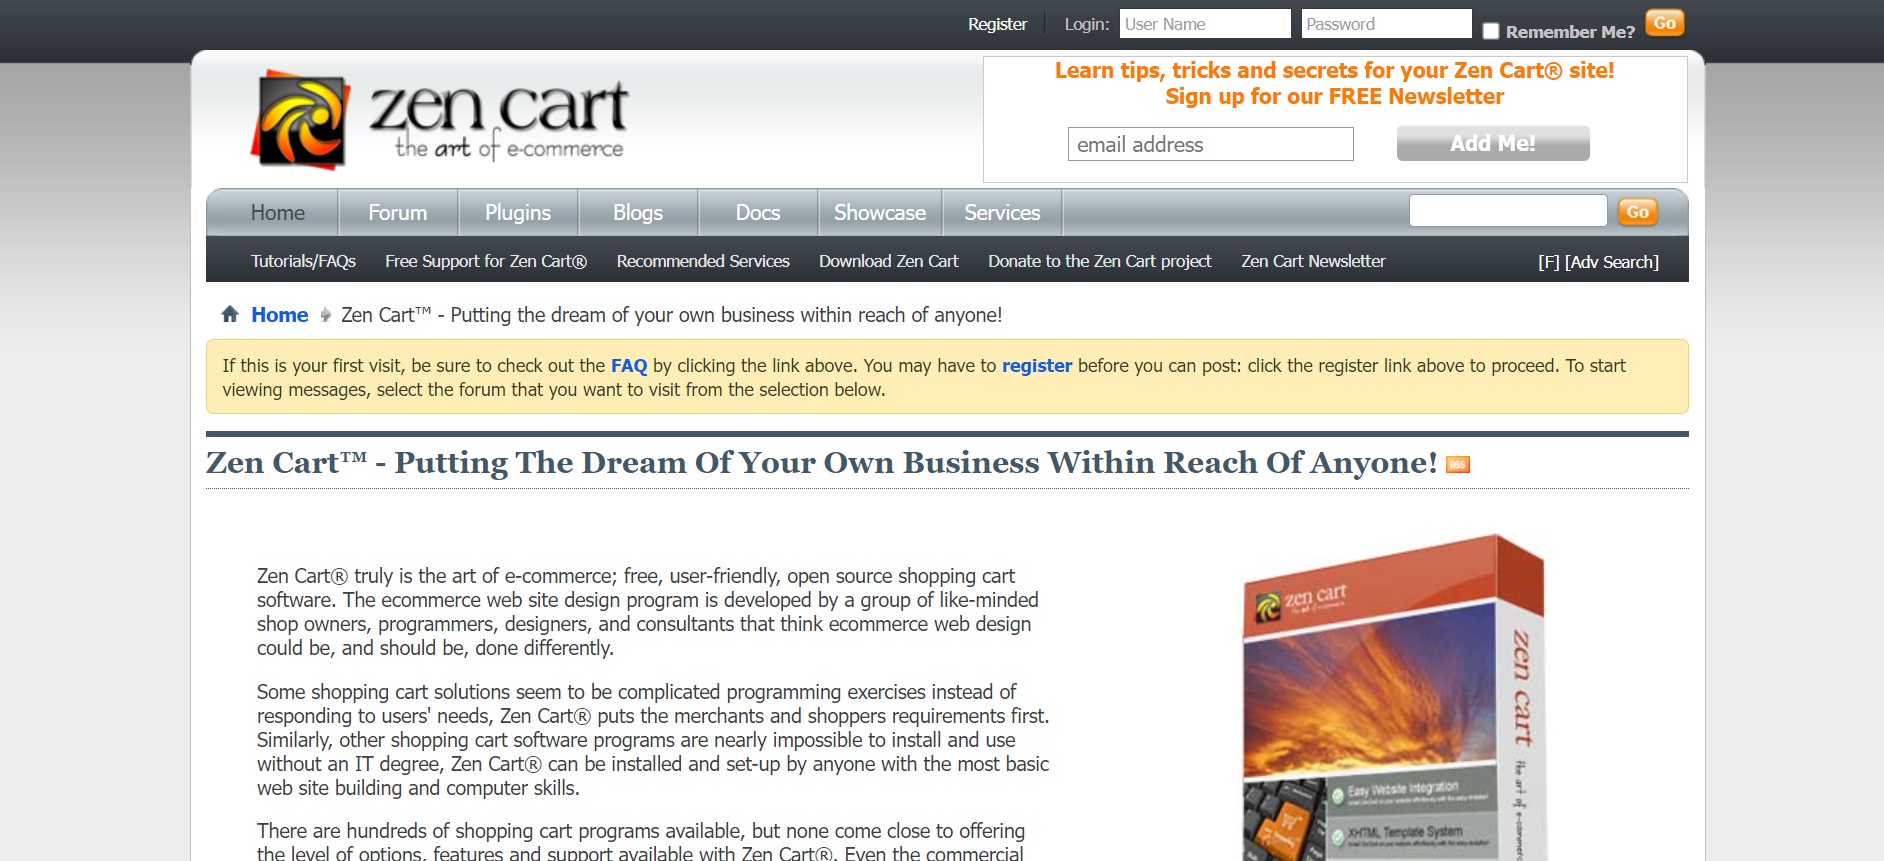
Task: Open Free Support for Zen Cart link
Action: tap(486, 261)
